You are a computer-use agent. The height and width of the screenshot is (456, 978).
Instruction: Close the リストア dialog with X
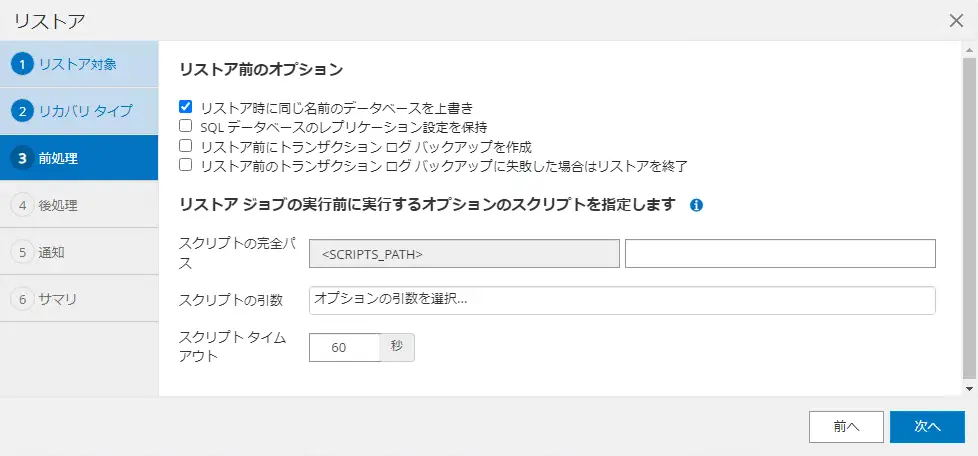point(956,21)
